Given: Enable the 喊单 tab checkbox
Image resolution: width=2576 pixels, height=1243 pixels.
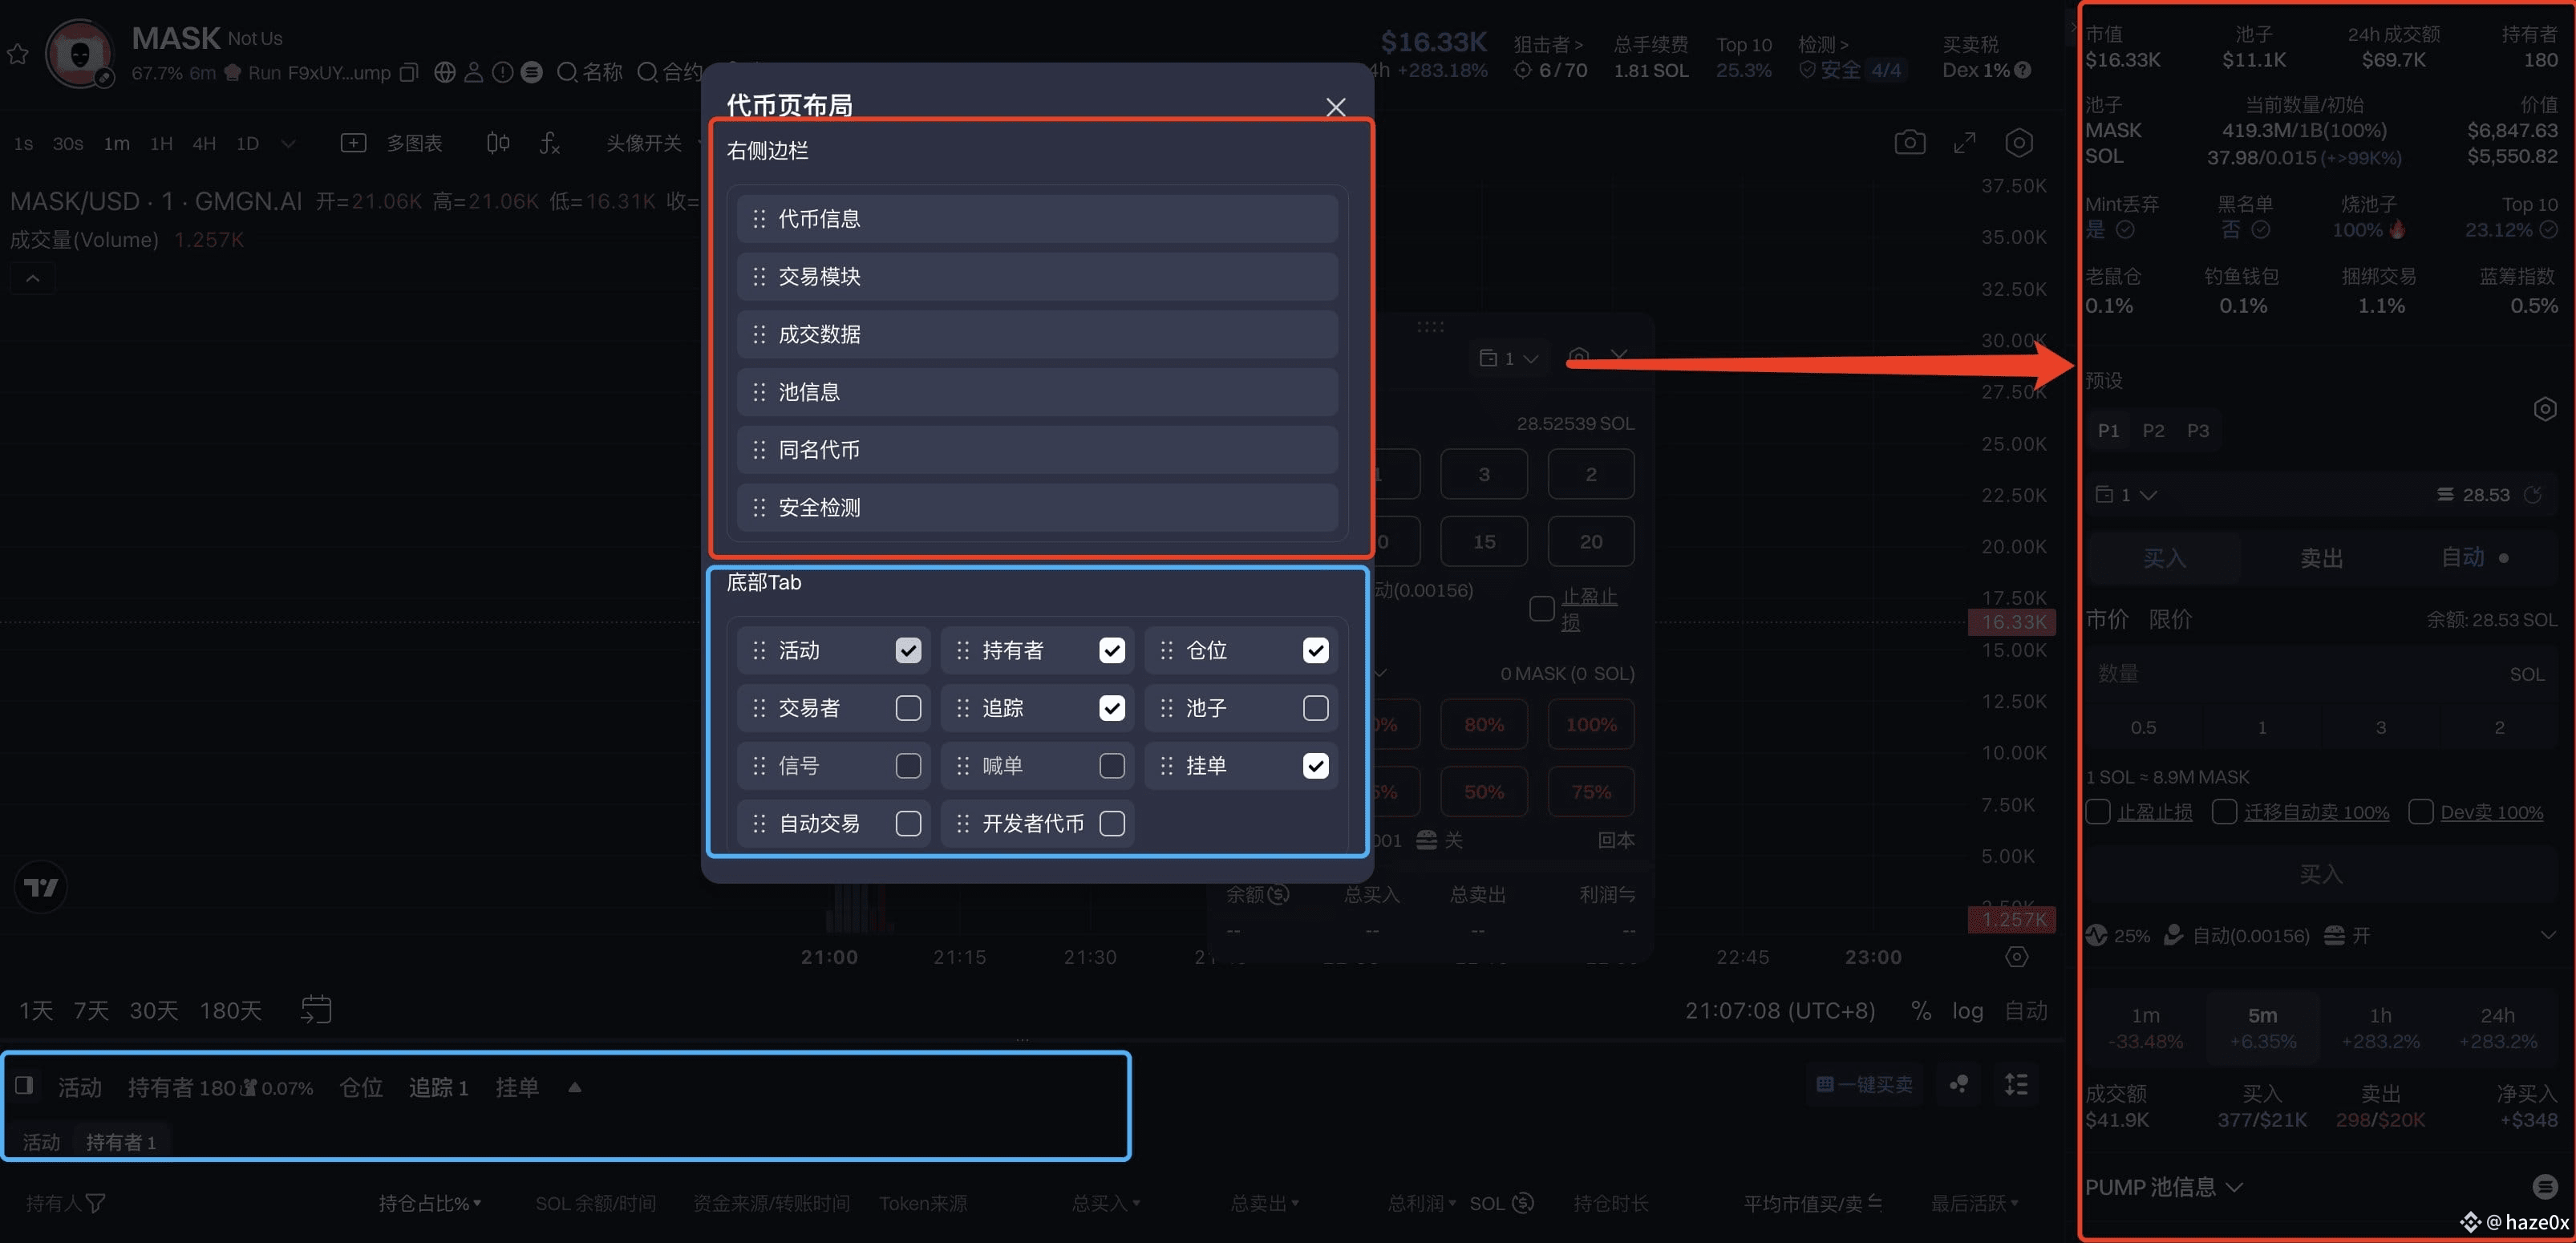Looking at the screenshot, I should click(x=1112, y=766).
